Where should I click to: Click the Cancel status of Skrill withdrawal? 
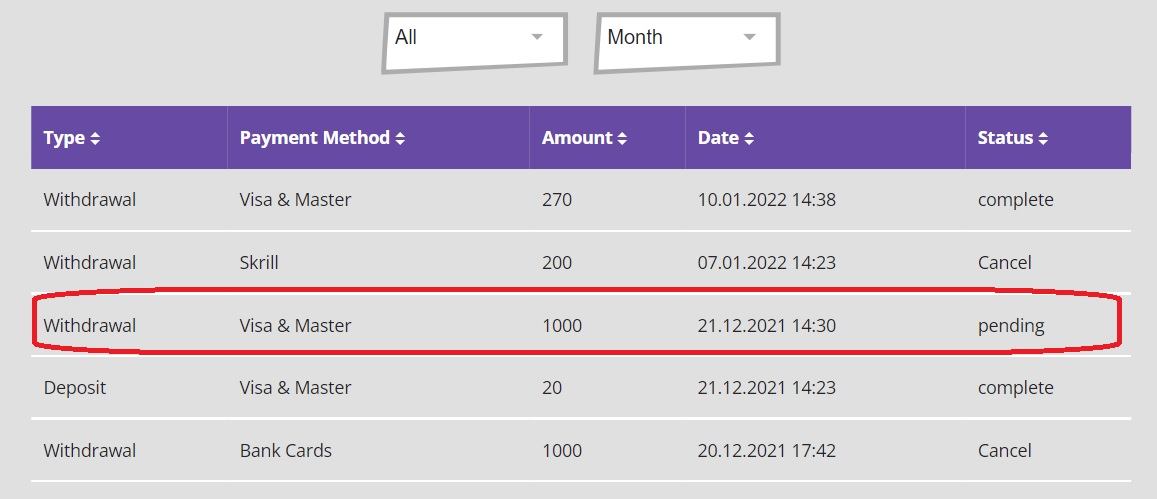[x=1004, y=263]
